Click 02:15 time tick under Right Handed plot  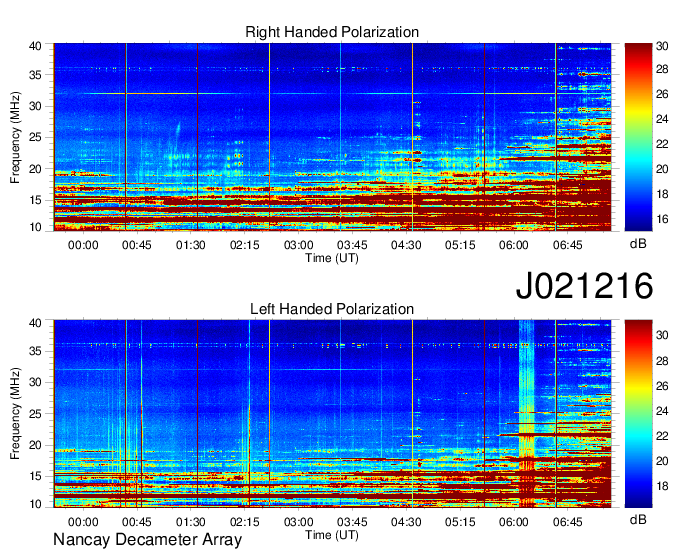point(245,245)
